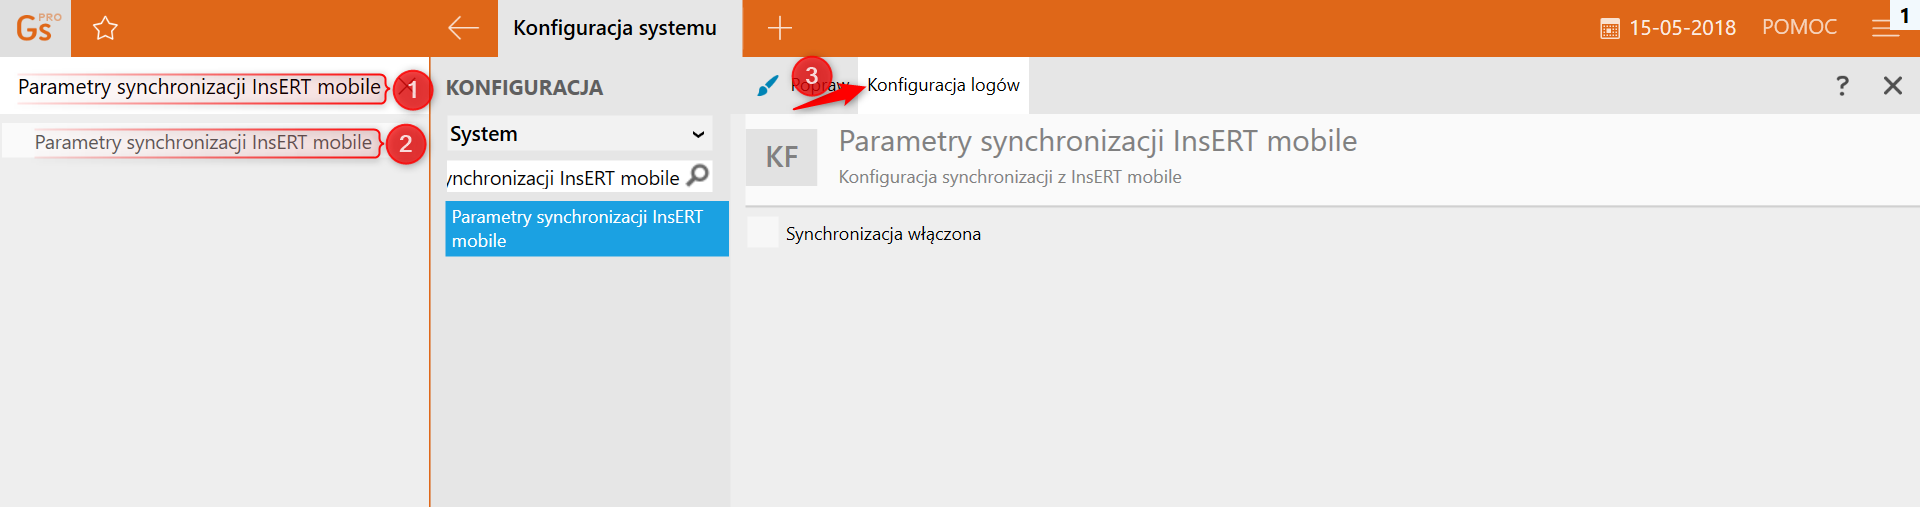Screen dimensions: 1920x507
Task: Expand the System dropdown
Action: (x=579, y=134)
